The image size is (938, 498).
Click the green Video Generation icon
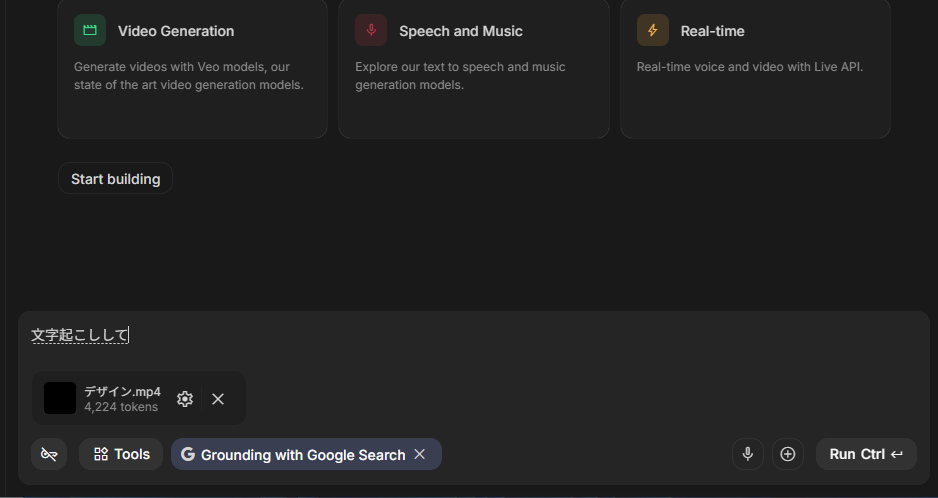pyautogui.click(x=90, y=30)
